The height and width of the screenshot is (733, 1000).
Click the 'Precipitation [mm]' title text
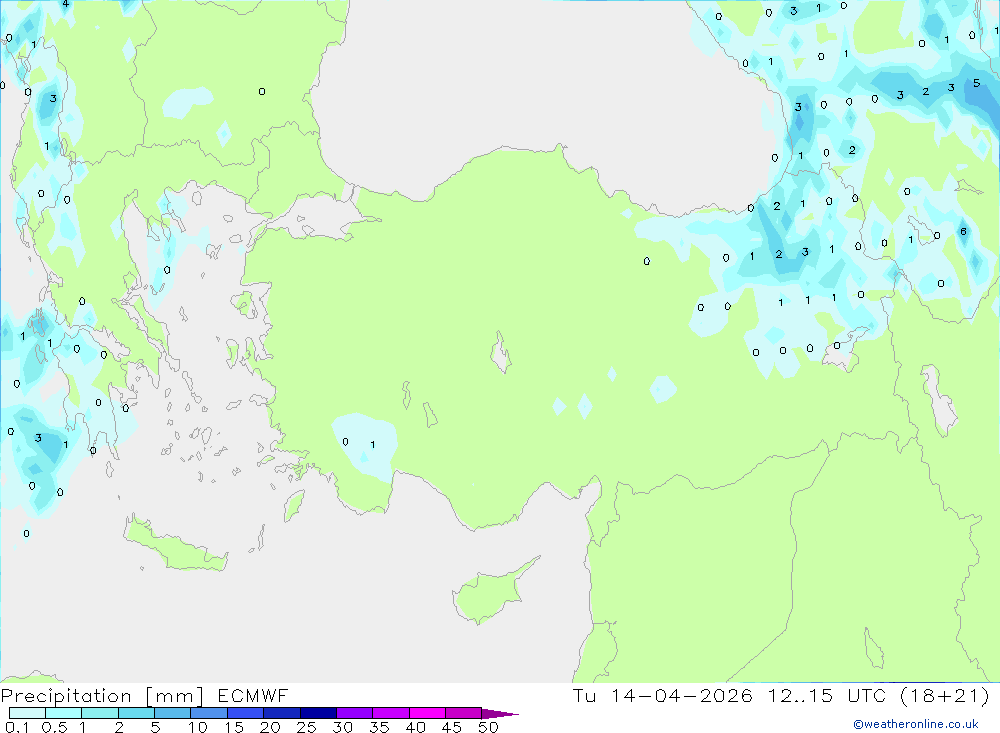pyautogui.click(x=102, y=696)
